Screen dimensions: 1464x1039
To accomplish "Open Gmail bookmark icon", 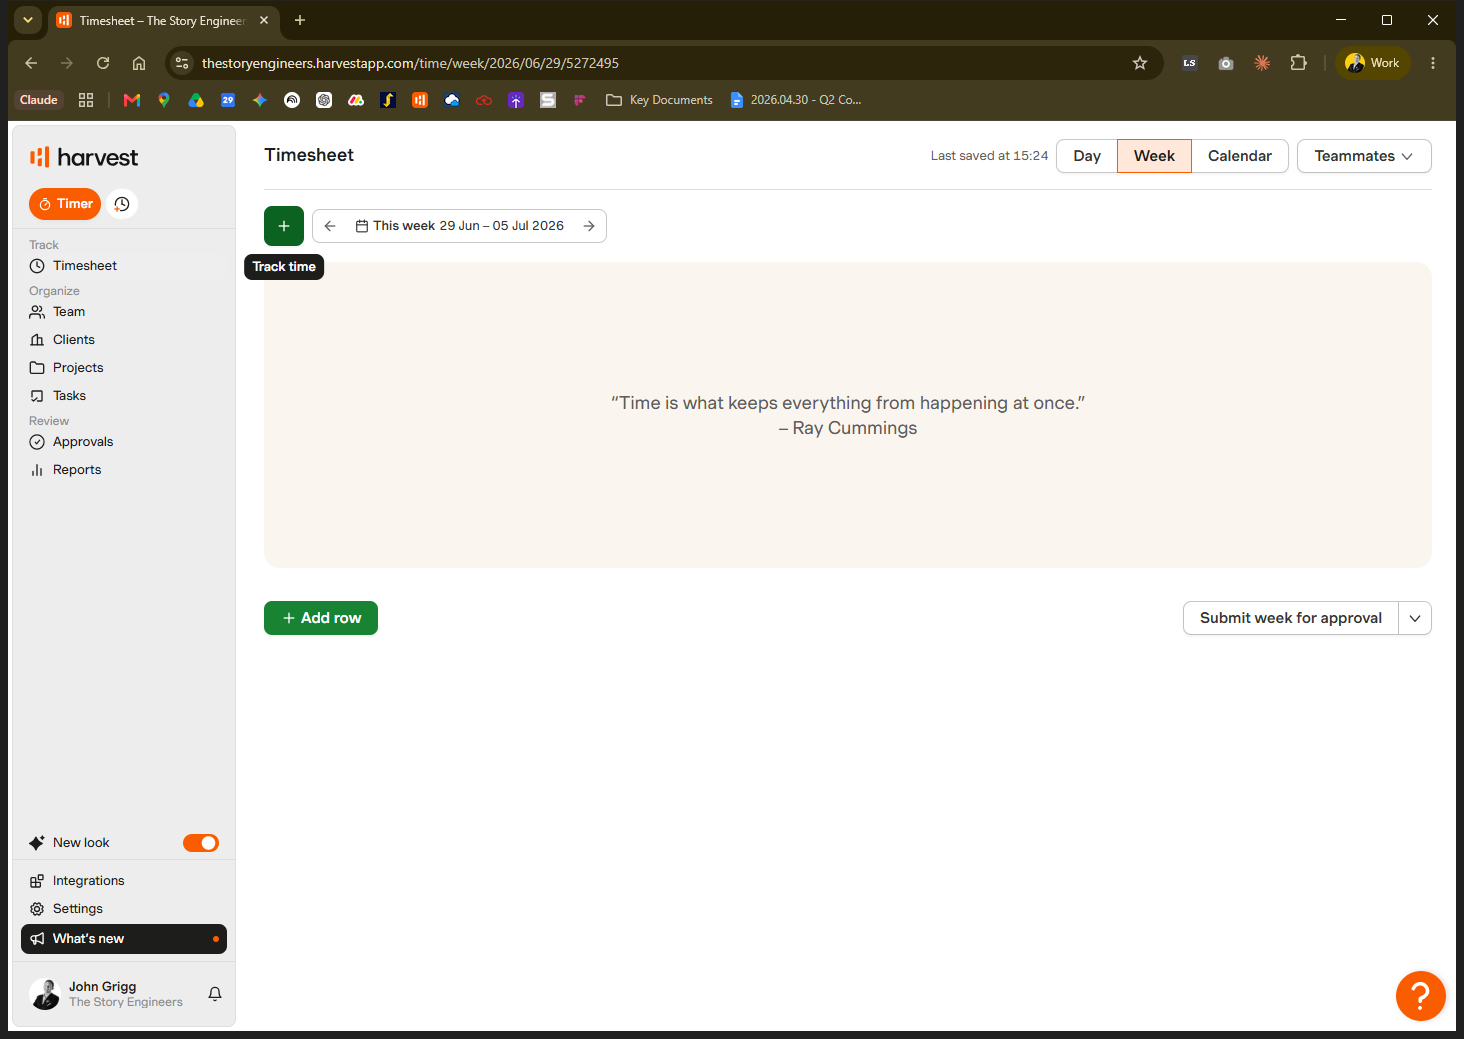I will [x=132, y=100].
